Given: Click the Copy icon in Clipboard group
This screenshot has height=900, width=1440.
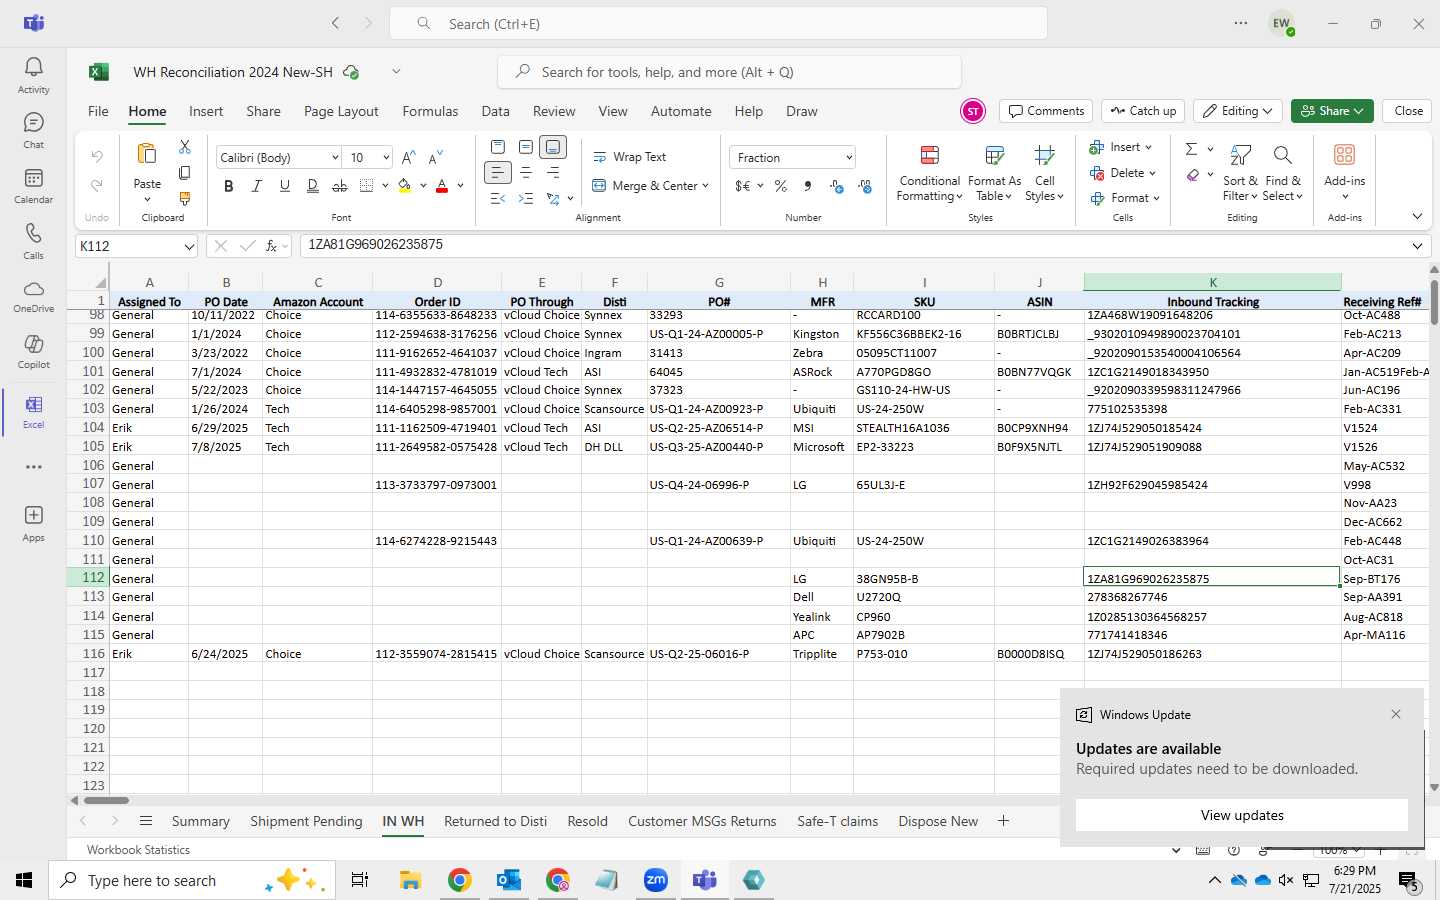Looking at the screenshot, I should tap(185, 173).
